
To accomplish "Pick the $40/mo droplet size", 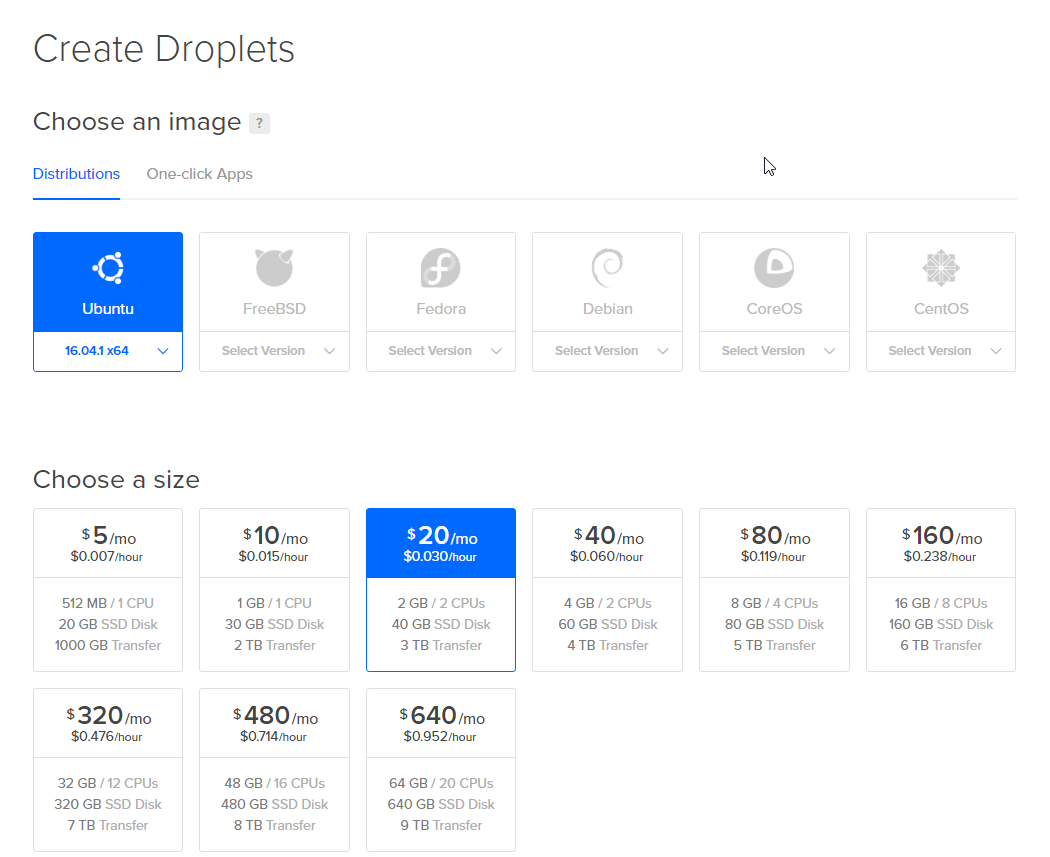I will click(x=607, y=590).
